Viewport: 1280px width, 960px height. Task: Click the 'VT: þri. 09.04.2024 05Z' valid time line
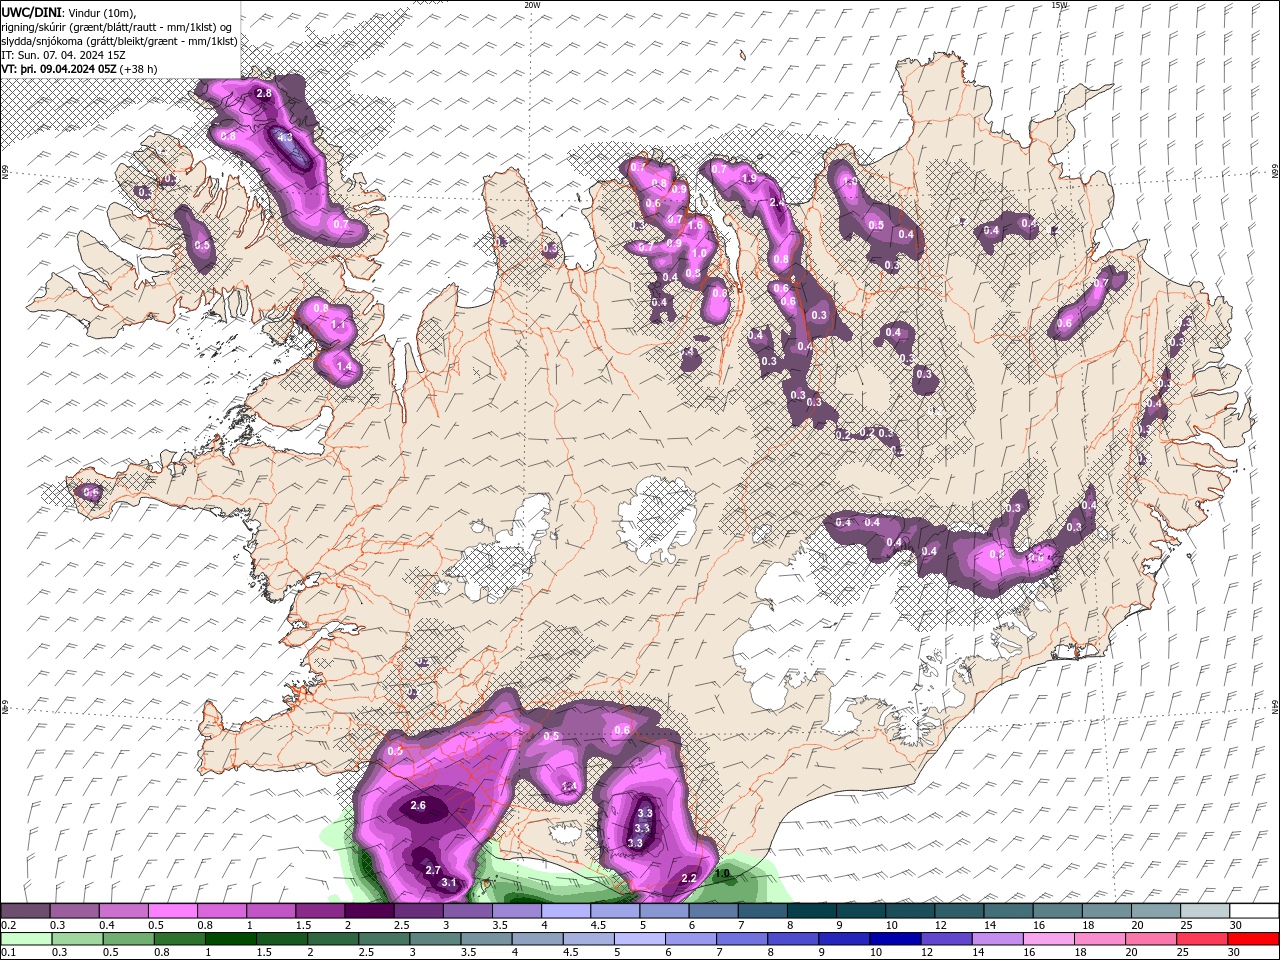[x=60, y=69]
